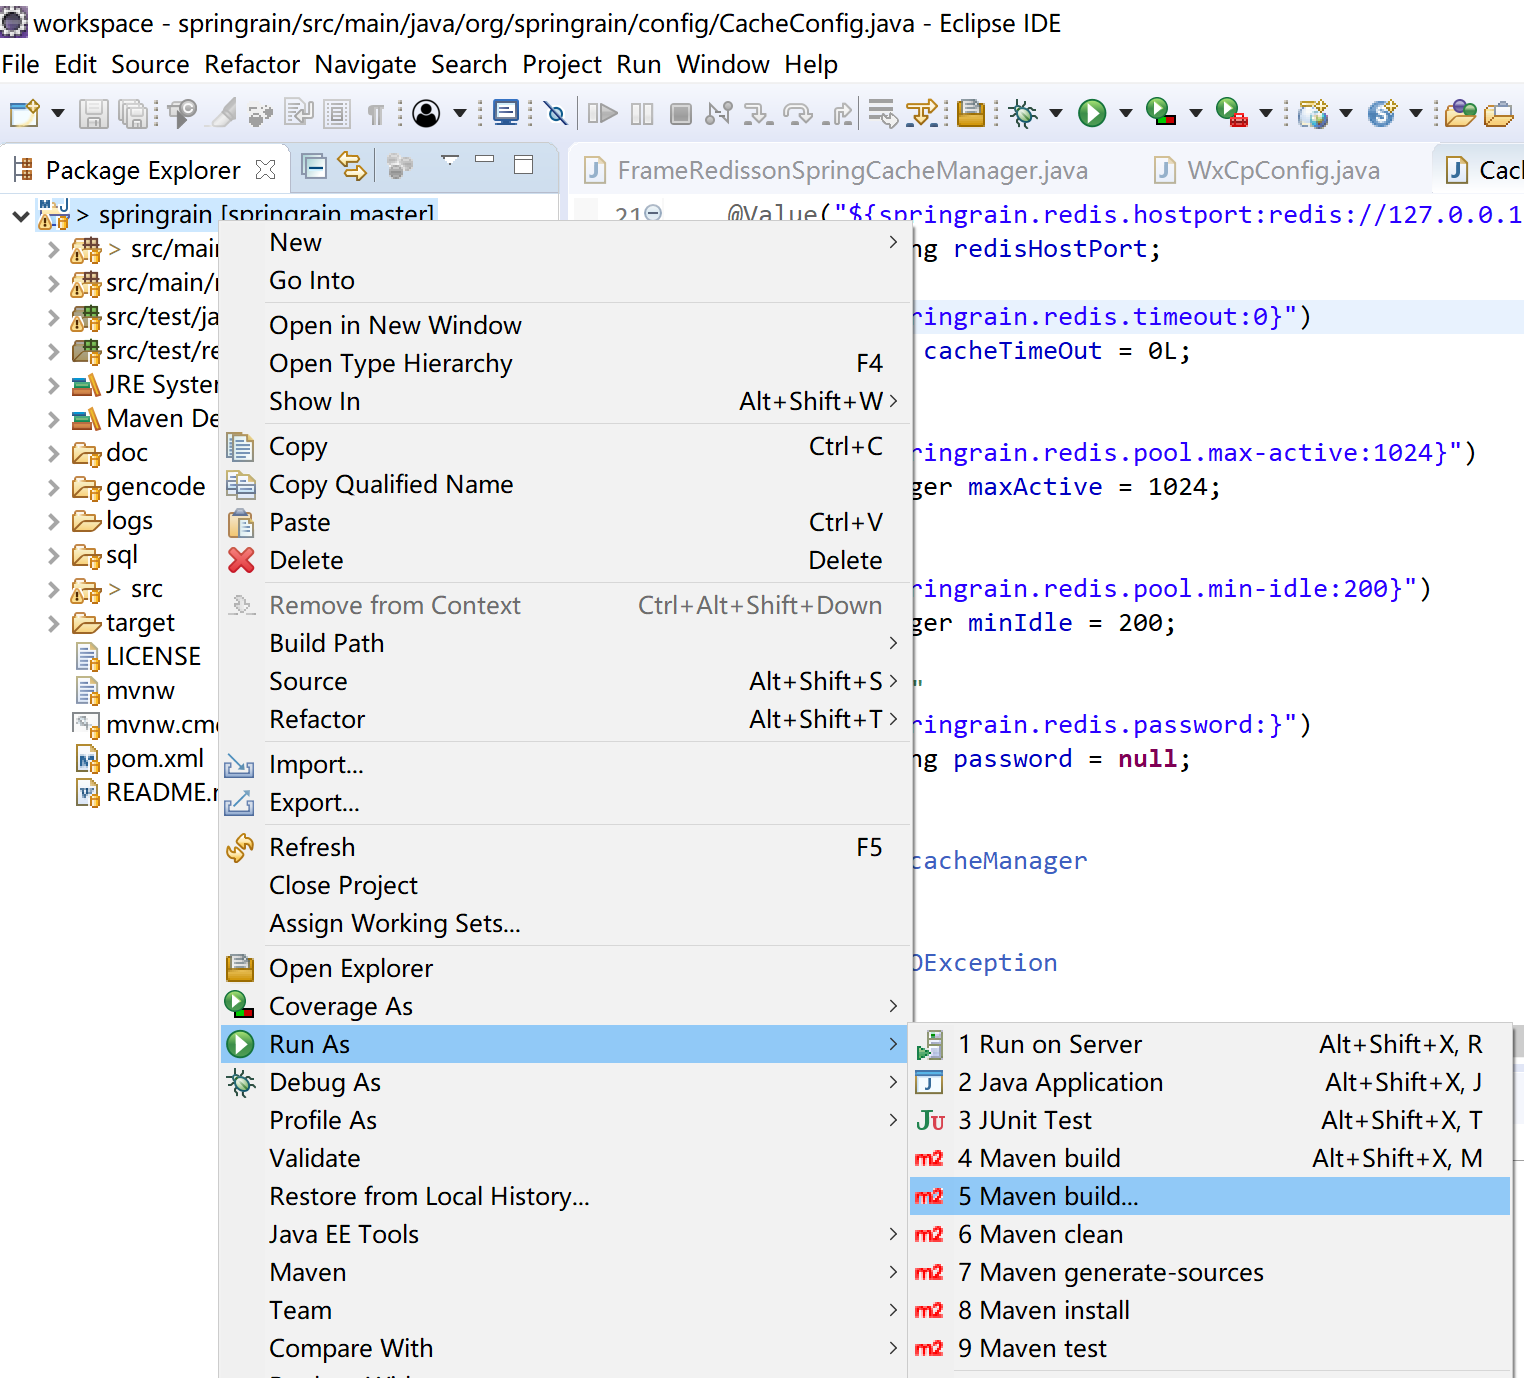Switch to the WxCpConfig.java editor tab
The height and width of the screenshot is (1378, 1524).
point(1282,171)
